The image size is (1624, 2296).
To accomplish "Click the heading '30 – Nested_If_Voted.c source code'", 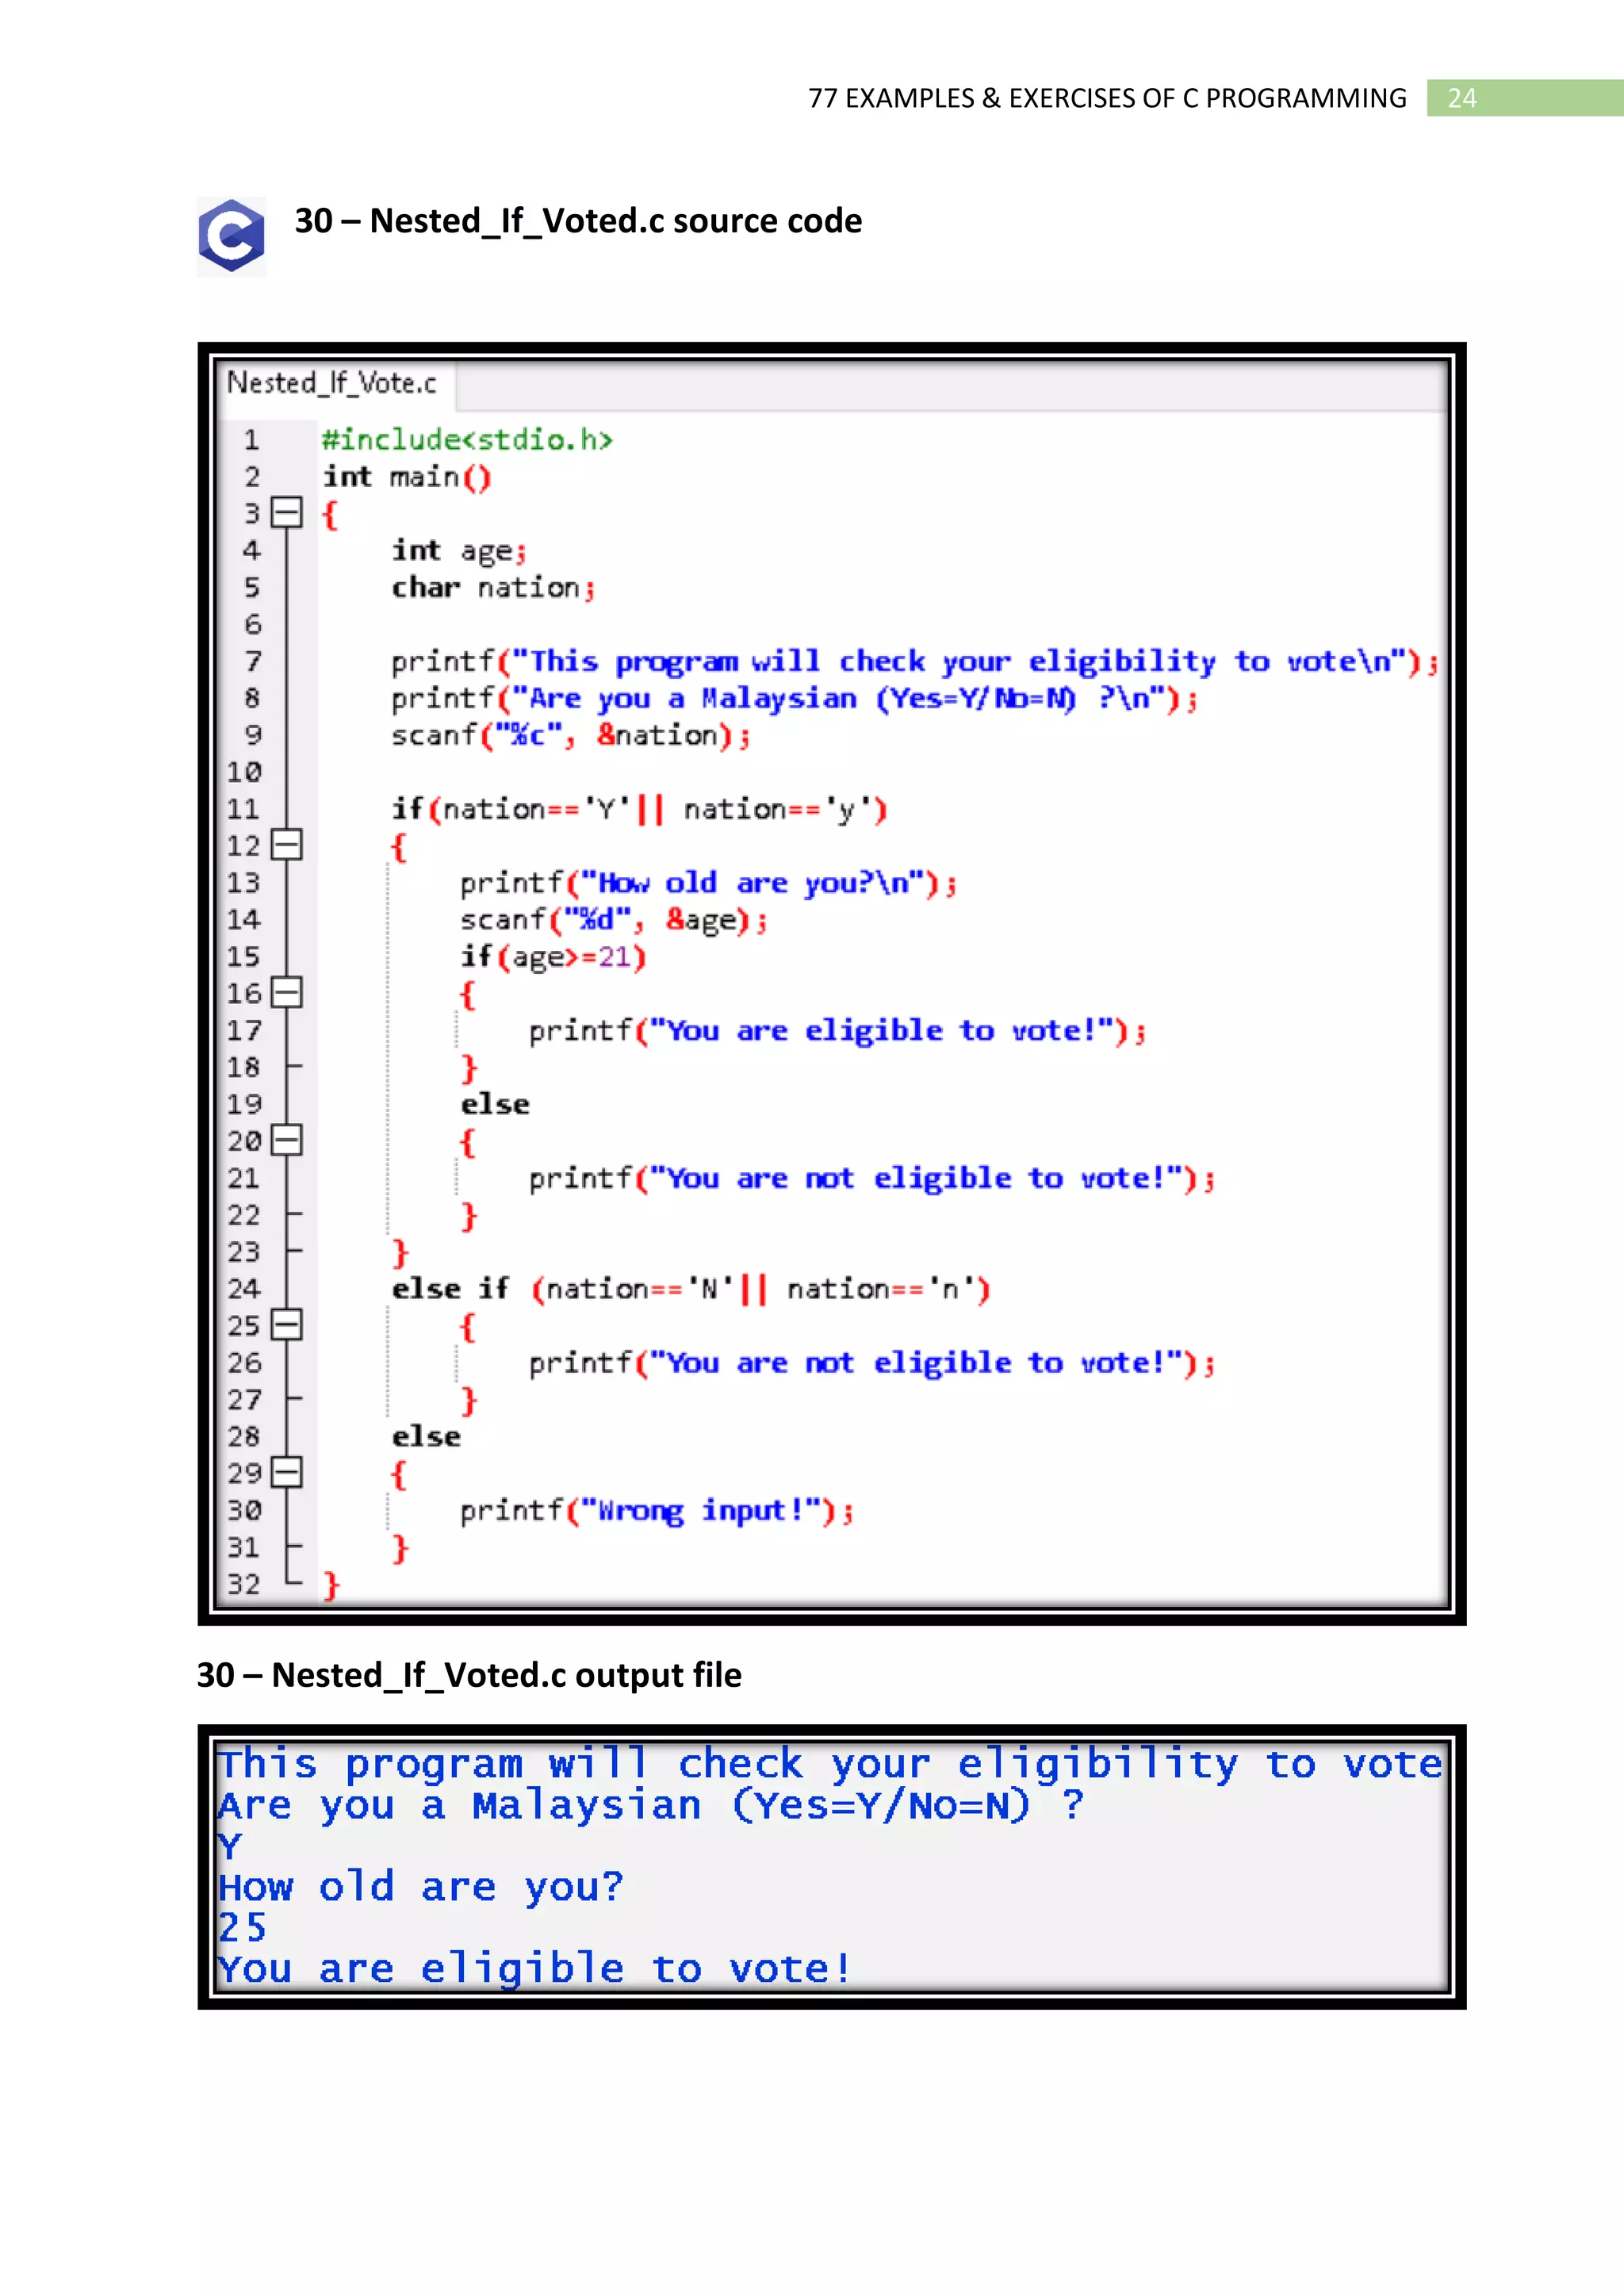I will [x=578, y=221].
